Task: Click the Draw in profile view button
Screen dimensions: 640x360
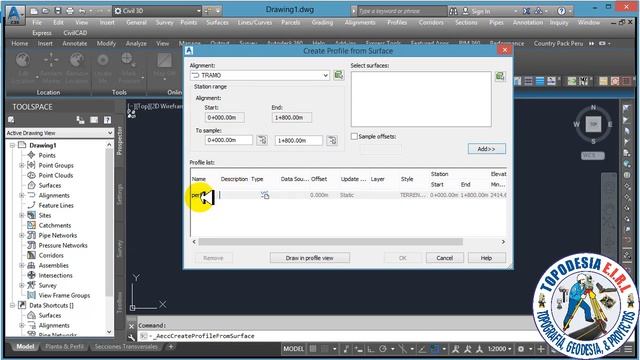Action: (x=309, y=258)
